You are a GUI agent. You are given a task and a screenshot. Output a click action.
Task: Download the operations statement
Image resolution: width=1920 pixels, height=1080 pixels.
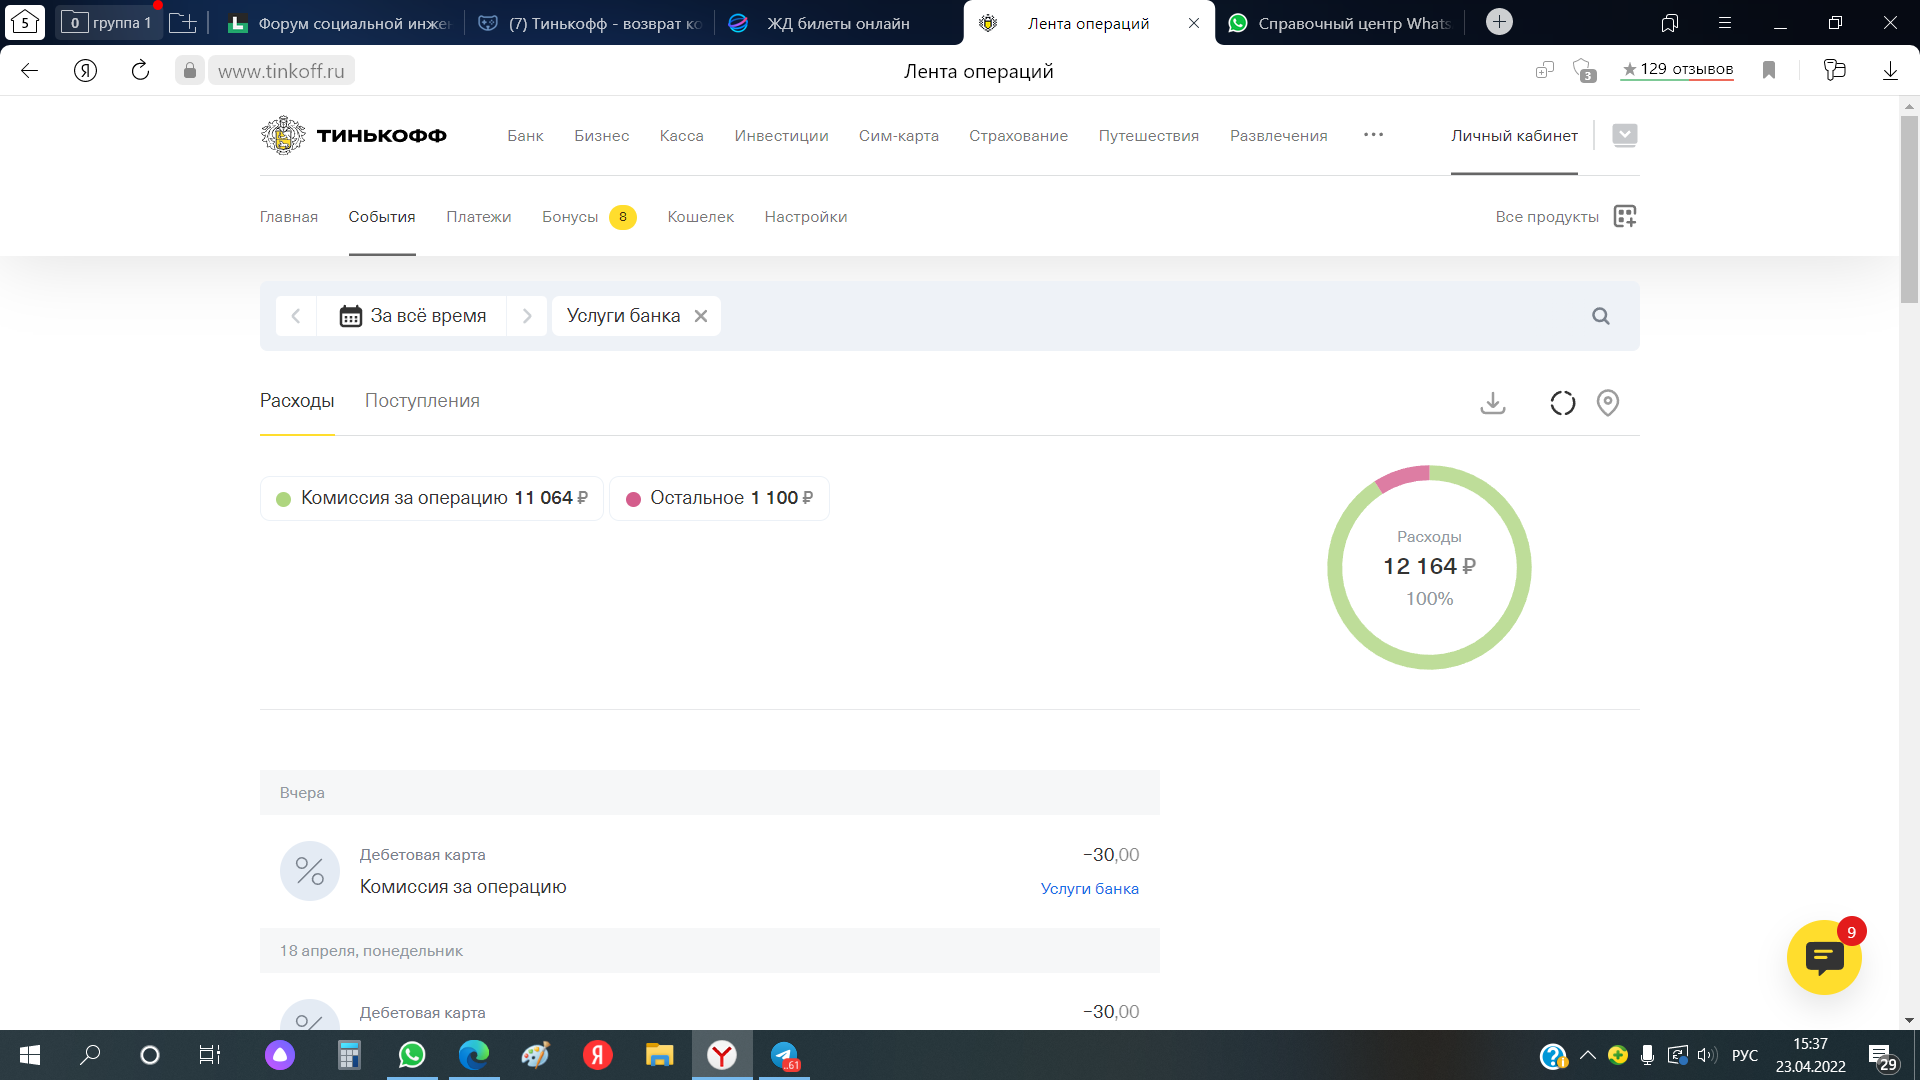(1492, 402)
